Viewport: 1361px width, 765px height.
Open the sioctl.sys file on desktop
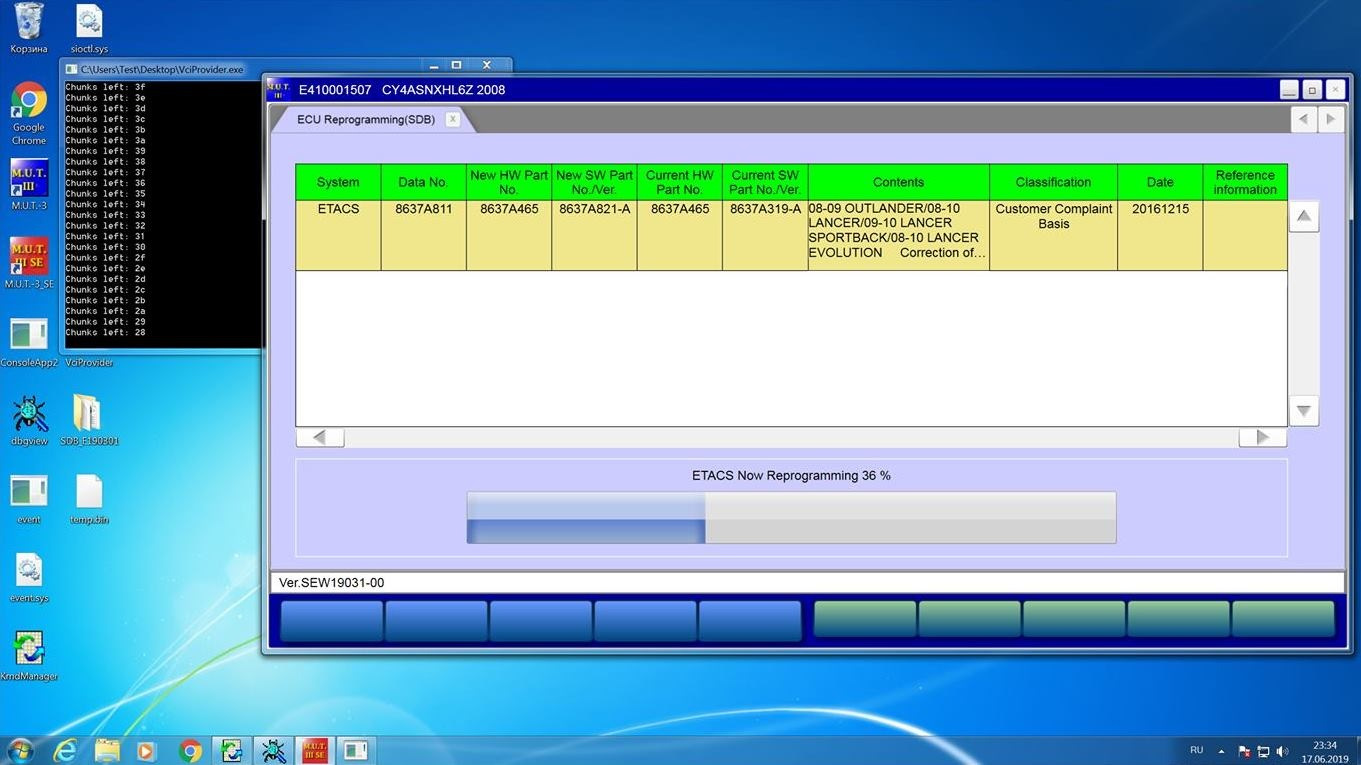point(89,27)
